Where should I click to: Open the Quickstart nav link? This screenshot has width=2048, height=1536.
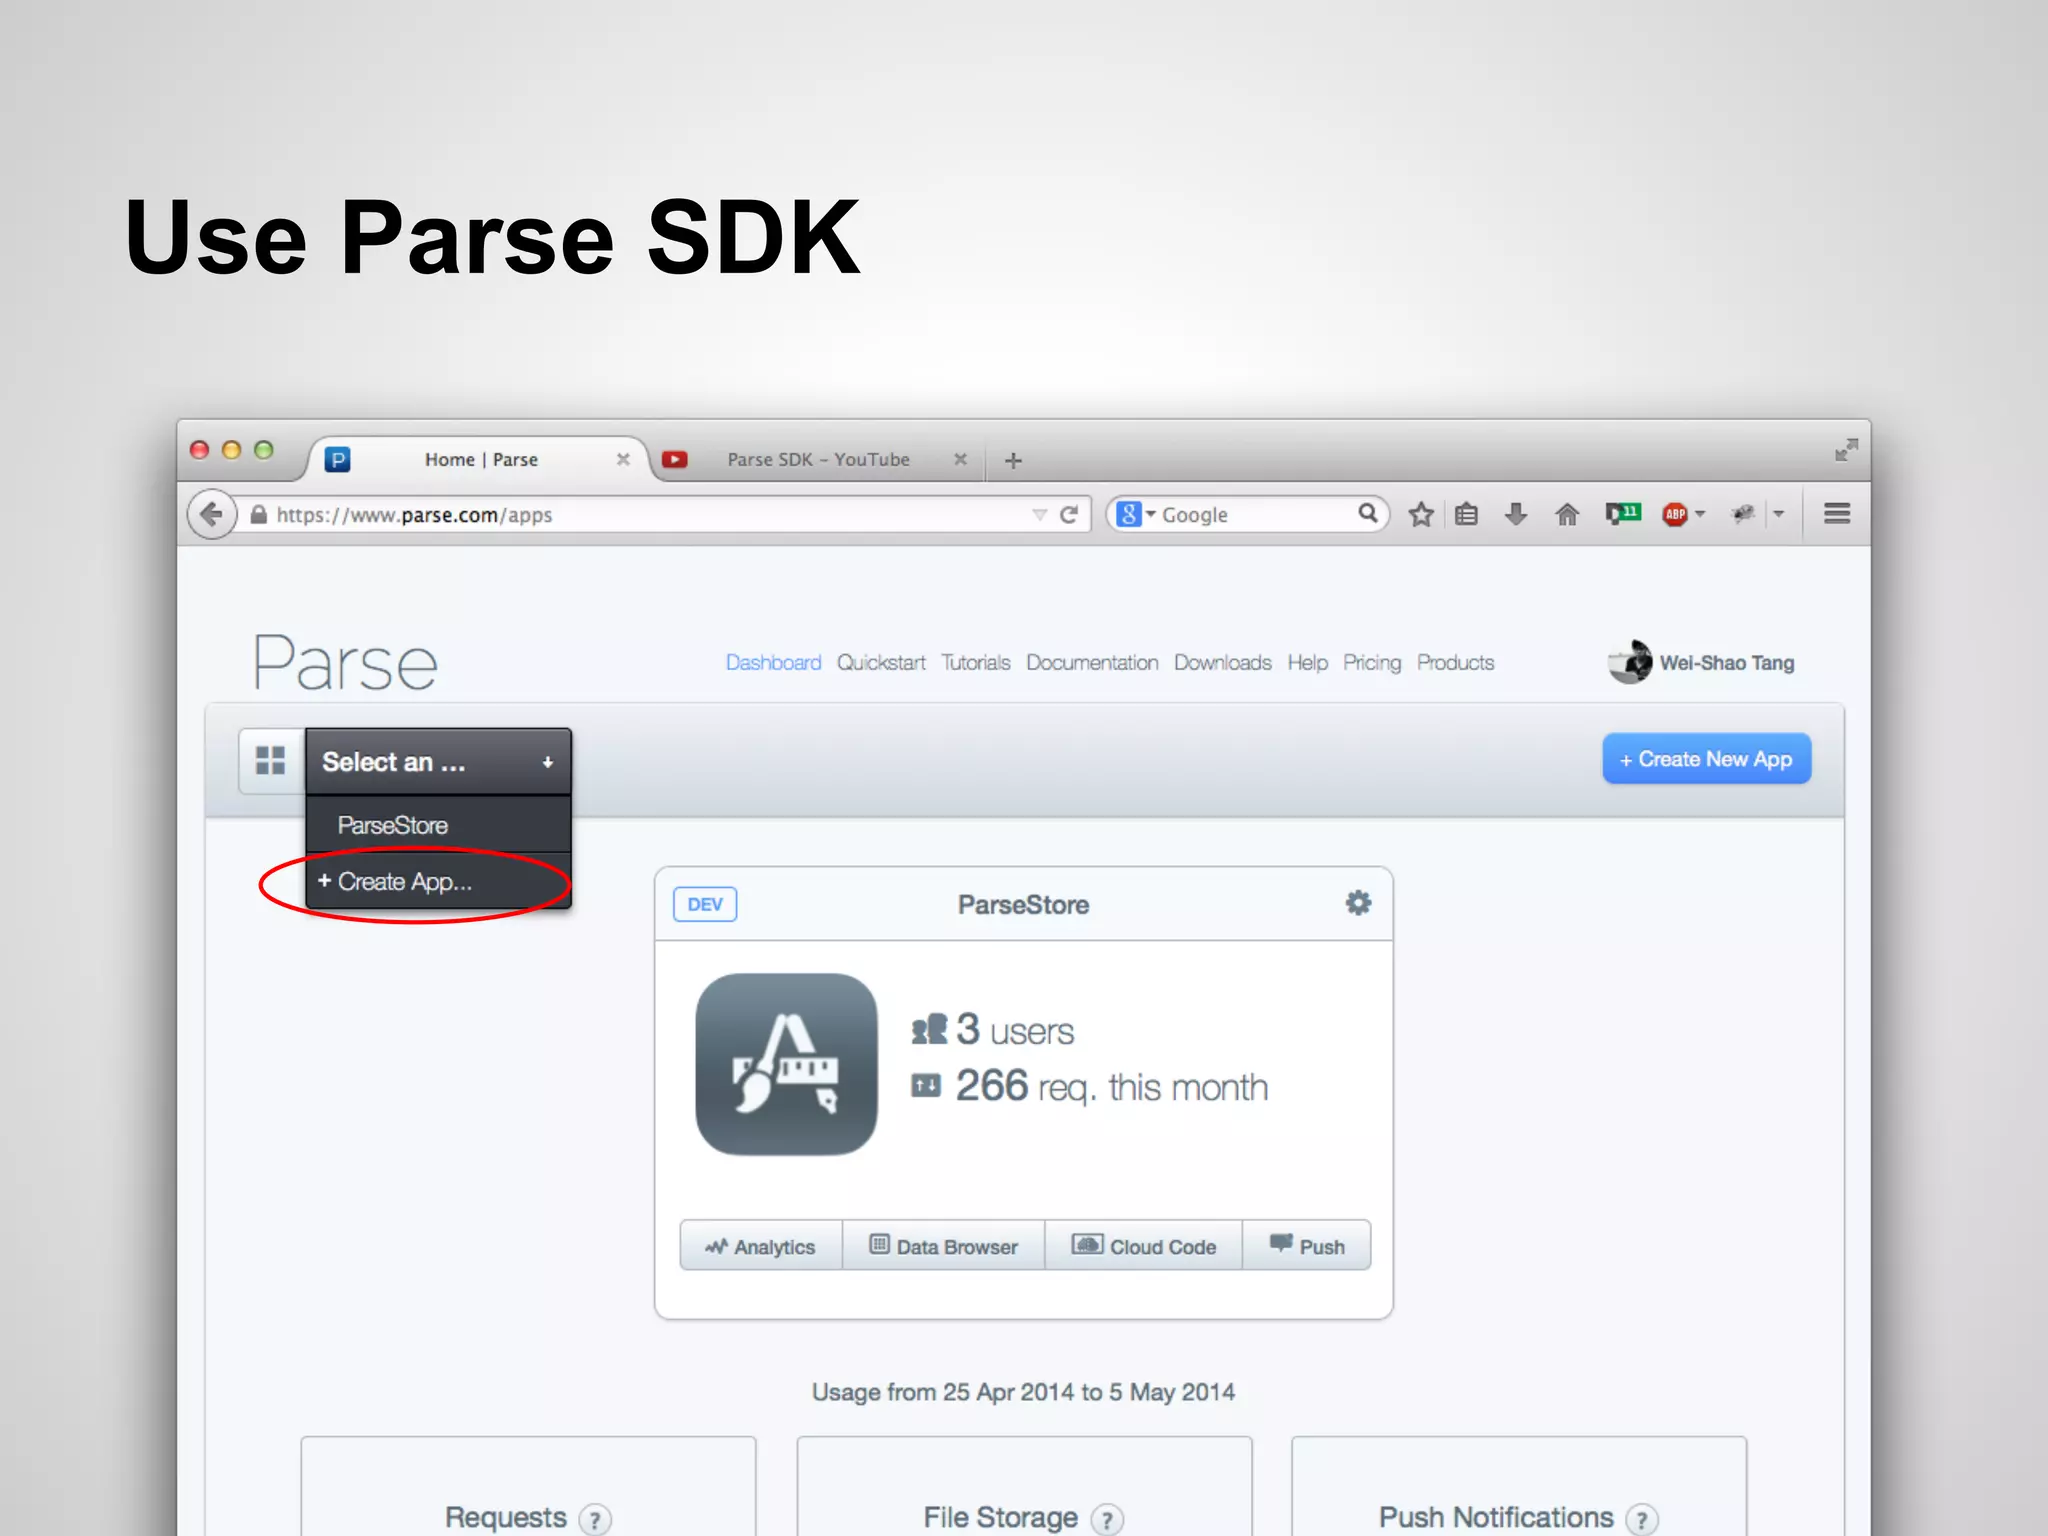[x=881, y=663]
